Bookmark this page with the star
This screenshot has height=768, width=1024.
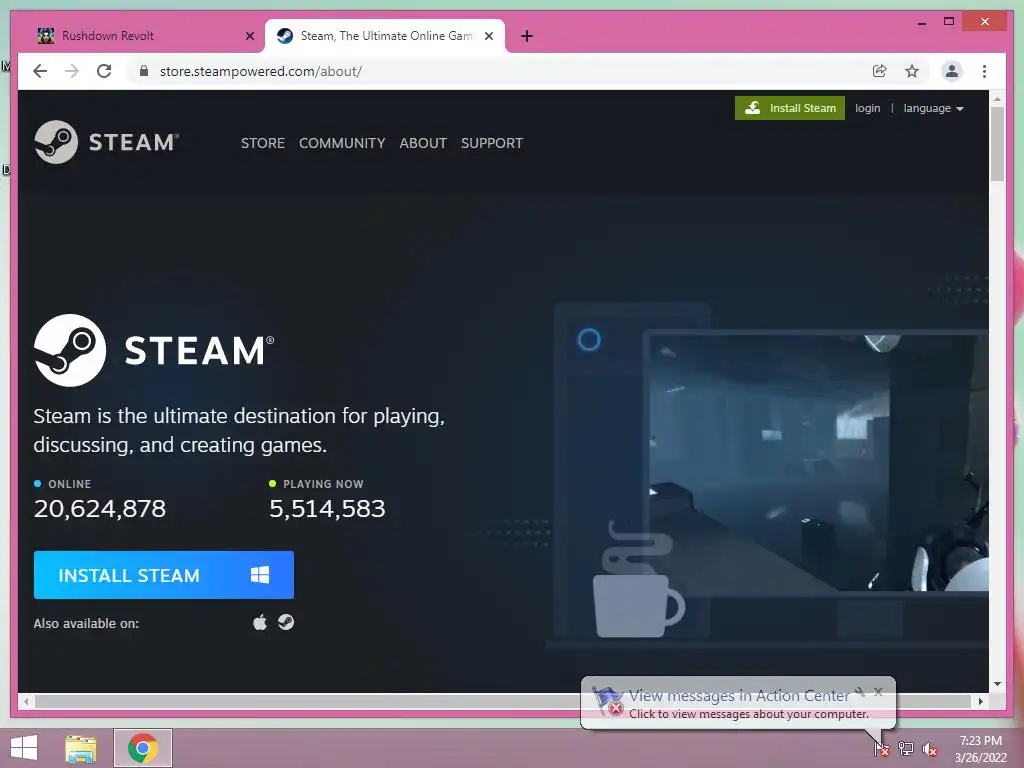click(x=912, y=71)
